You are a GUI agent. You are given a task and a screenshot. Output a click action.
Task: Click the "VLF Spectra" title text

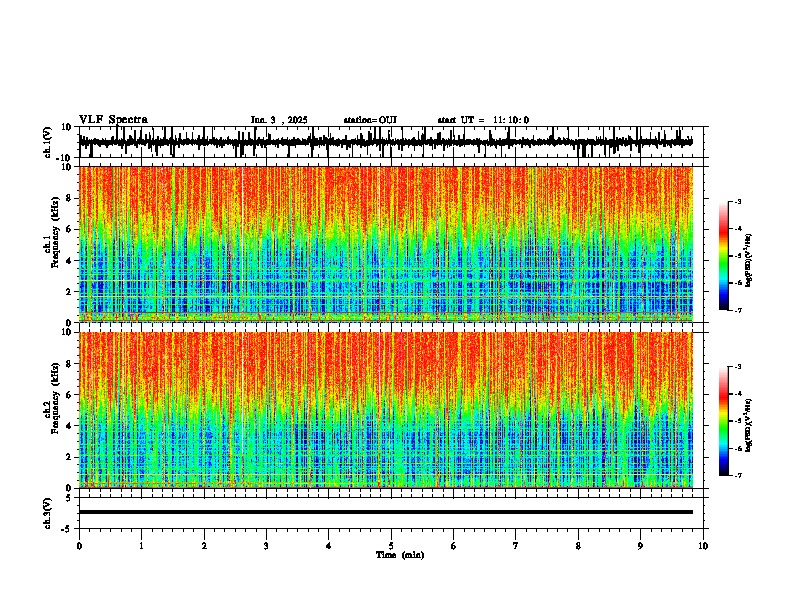[x=113, y=120]
